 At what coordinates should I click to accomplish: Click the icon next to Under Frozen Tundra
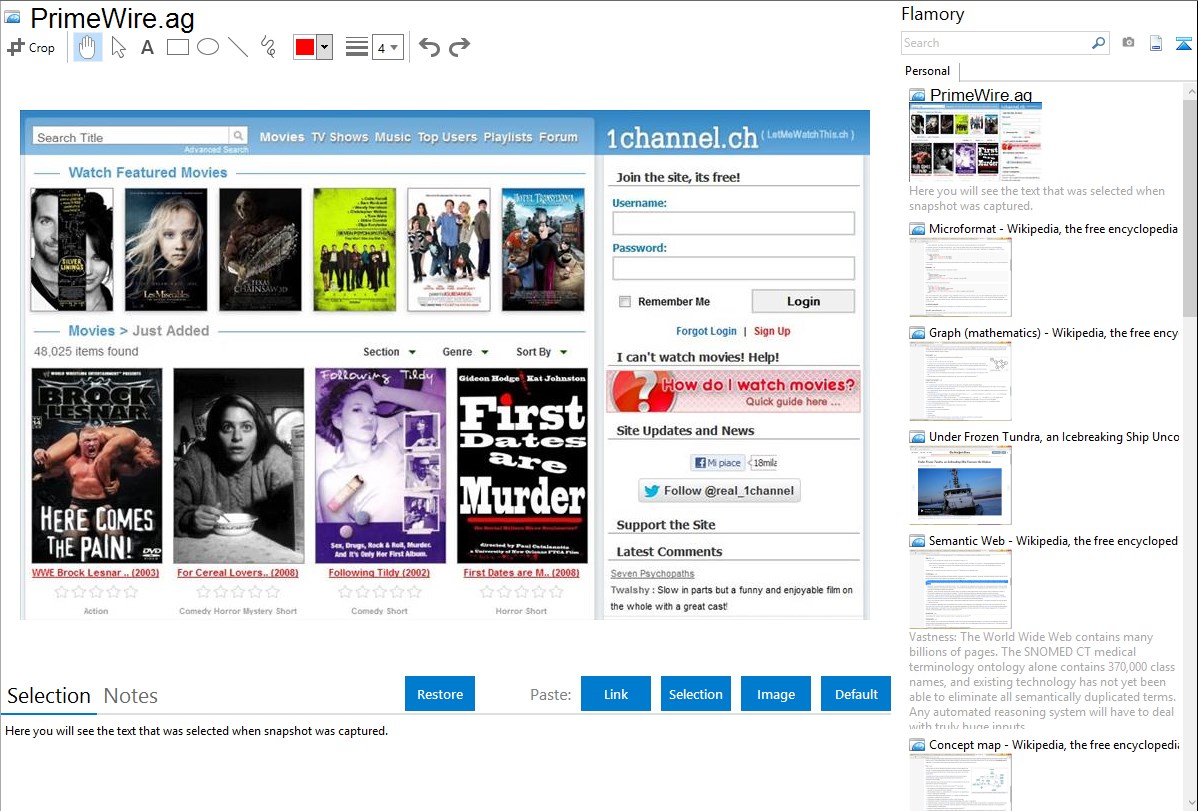(x=917, y=437)
